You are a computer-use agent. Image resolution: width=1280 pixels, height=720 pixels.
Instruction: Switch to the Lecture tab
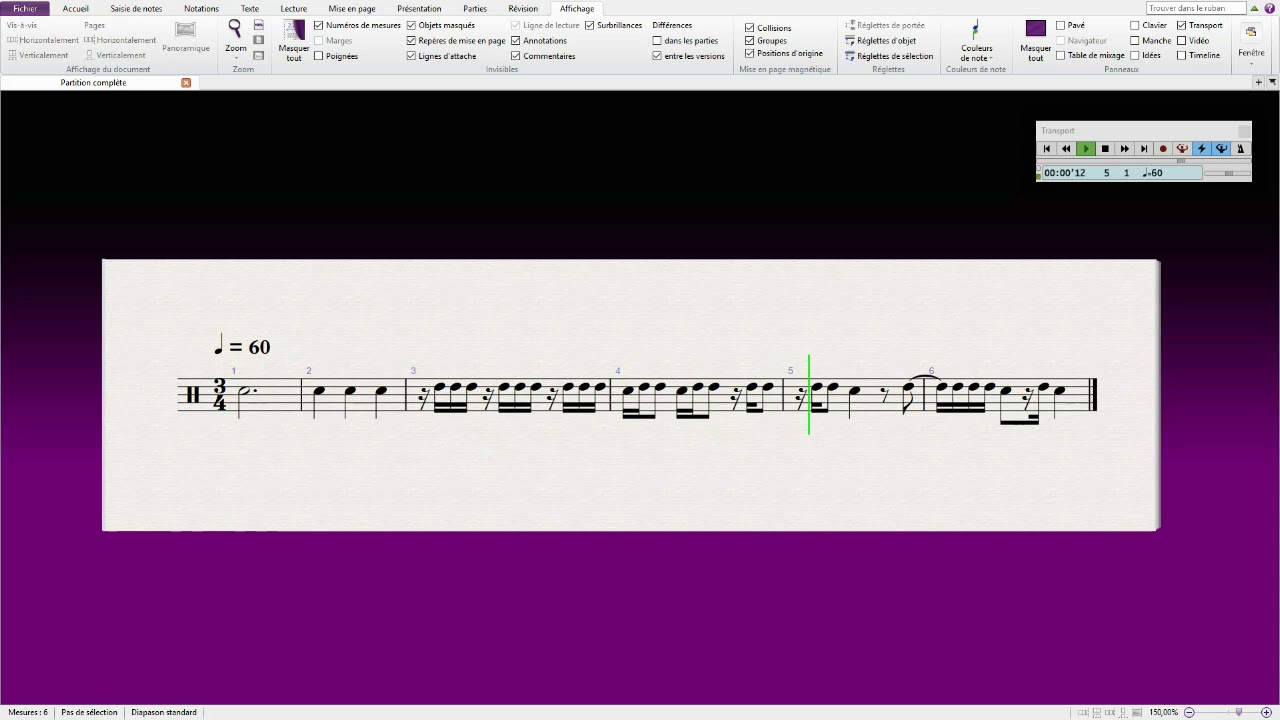pos(294,8)
